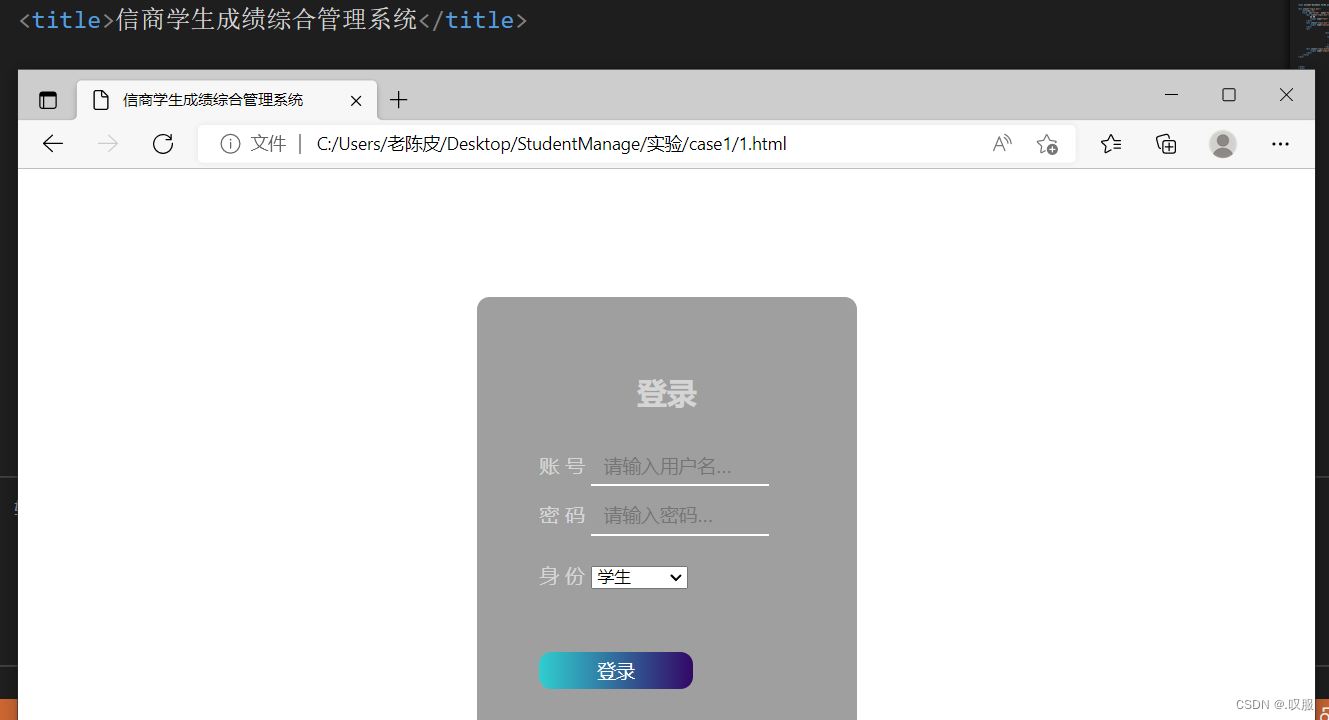Select the 信商学生成绩综合管理系统 browser tab

[227, 100]
